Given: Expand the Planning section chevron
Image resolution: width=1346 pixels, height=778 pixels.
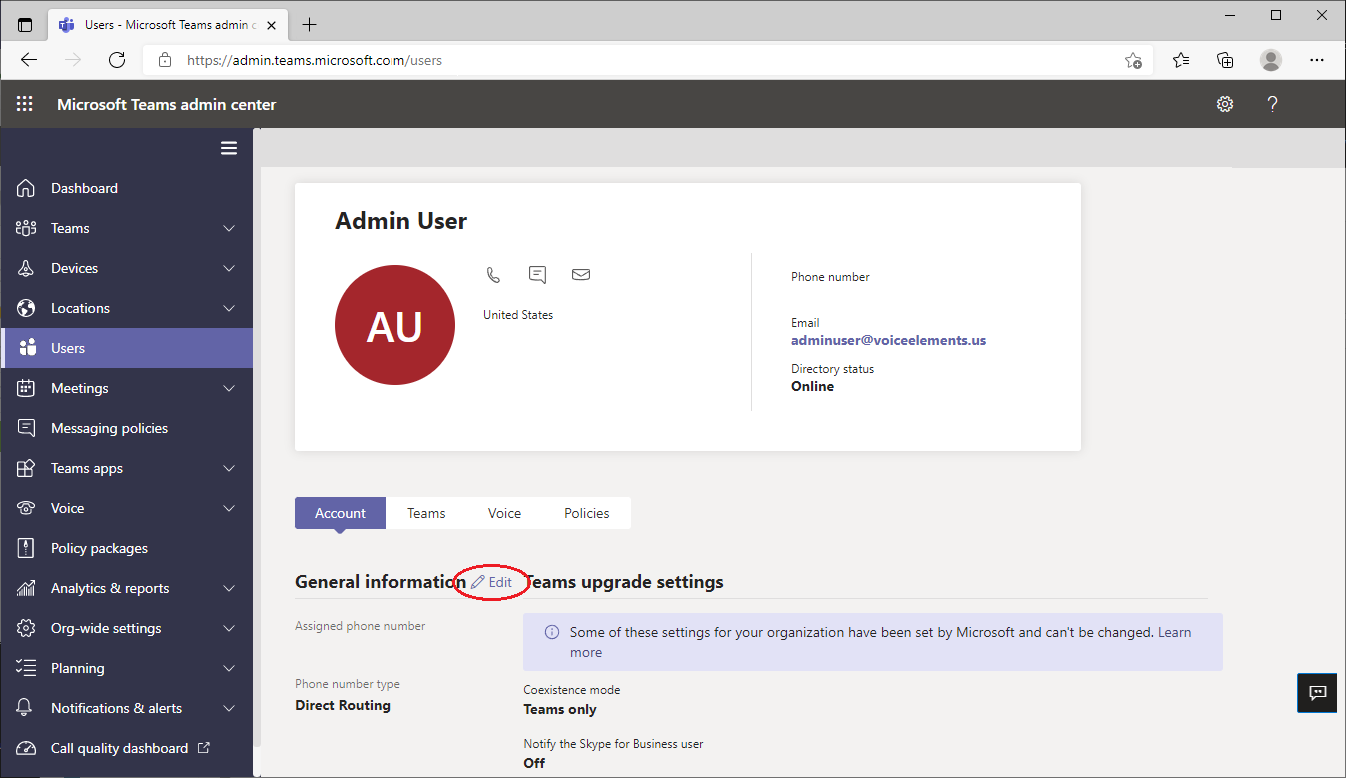Looking at the screenshot, I should [x=229, y=668].
